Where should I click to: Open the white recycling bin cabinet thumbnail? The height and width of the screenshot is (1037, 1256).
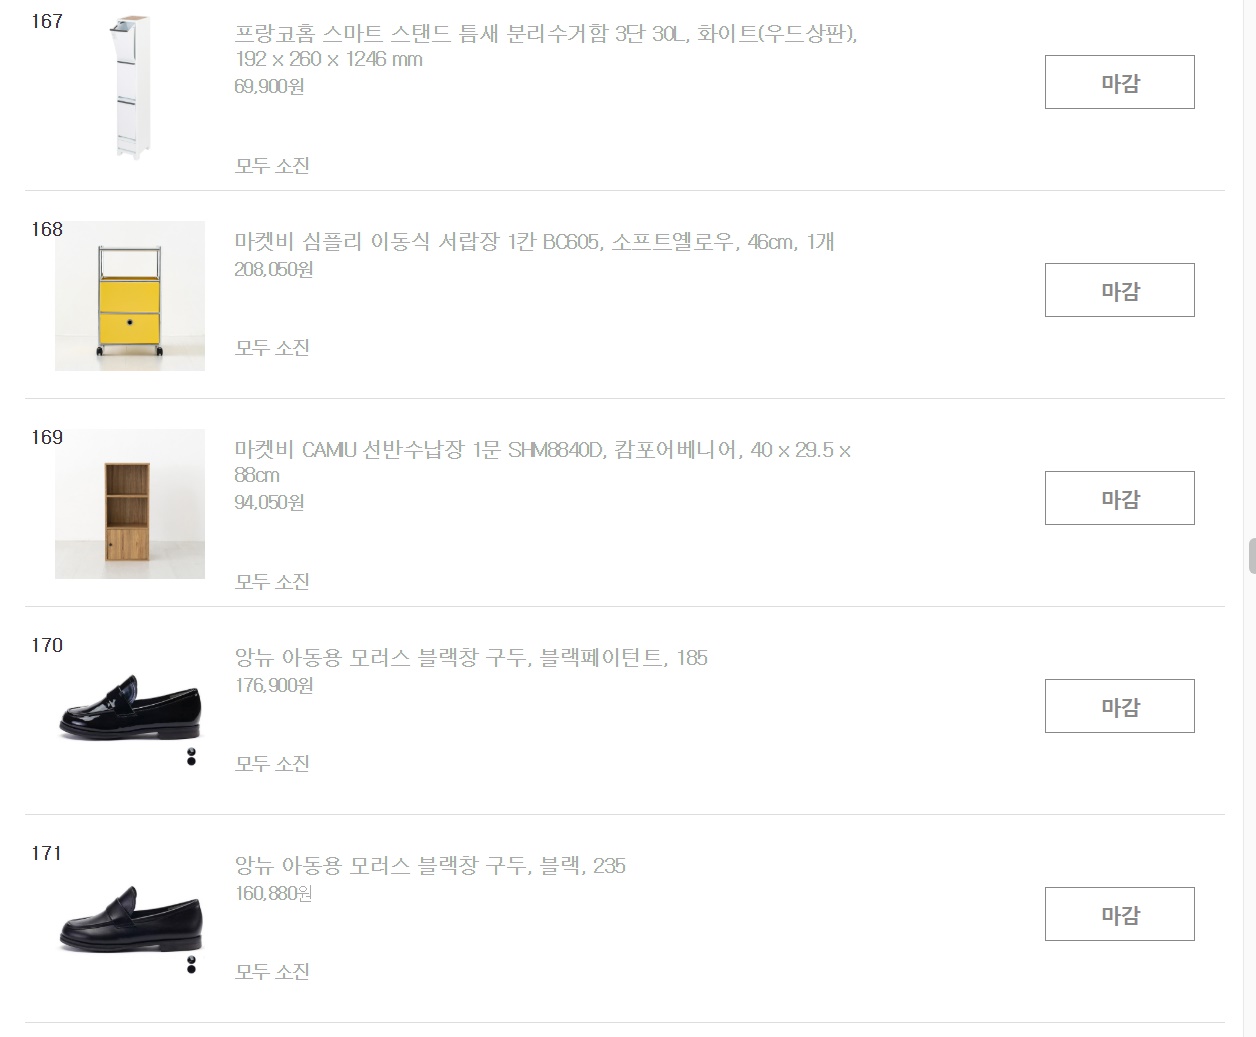click(x=130, y=88)
